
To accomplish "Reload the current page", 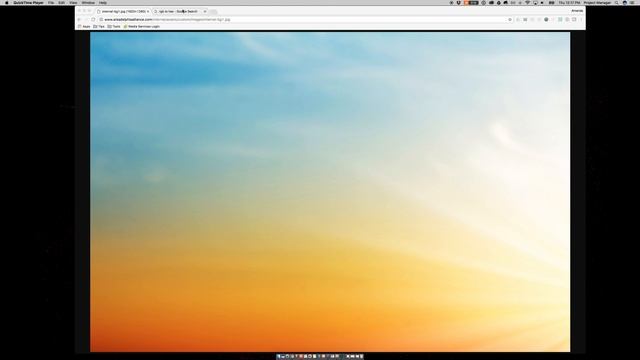I will pos(93,20).
